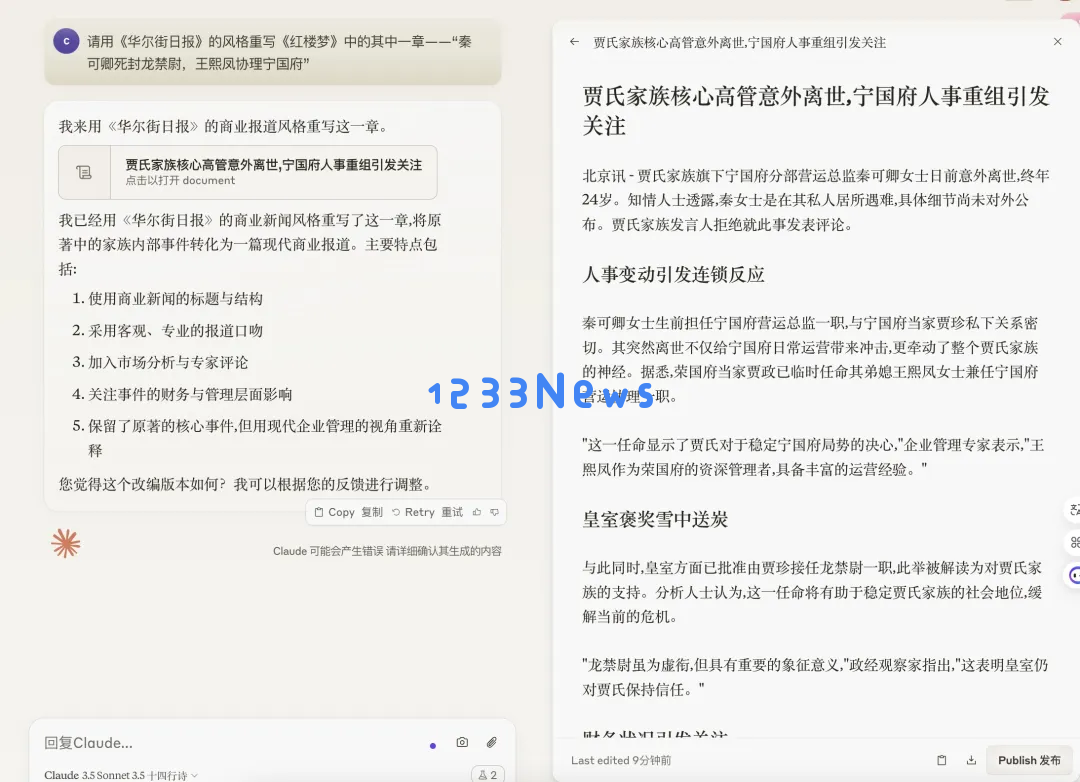
Task: Click the line 您觉得这个改编版本如何
Action: 248,484
